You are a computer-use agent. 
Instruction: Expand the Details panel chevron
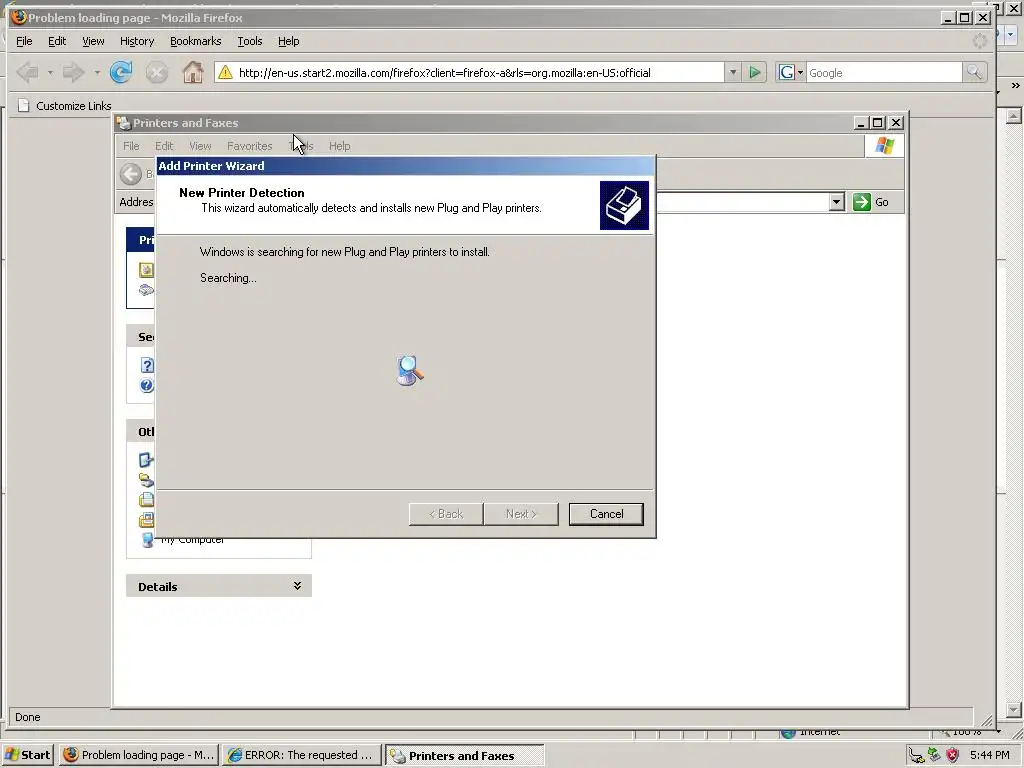[297, 586]
